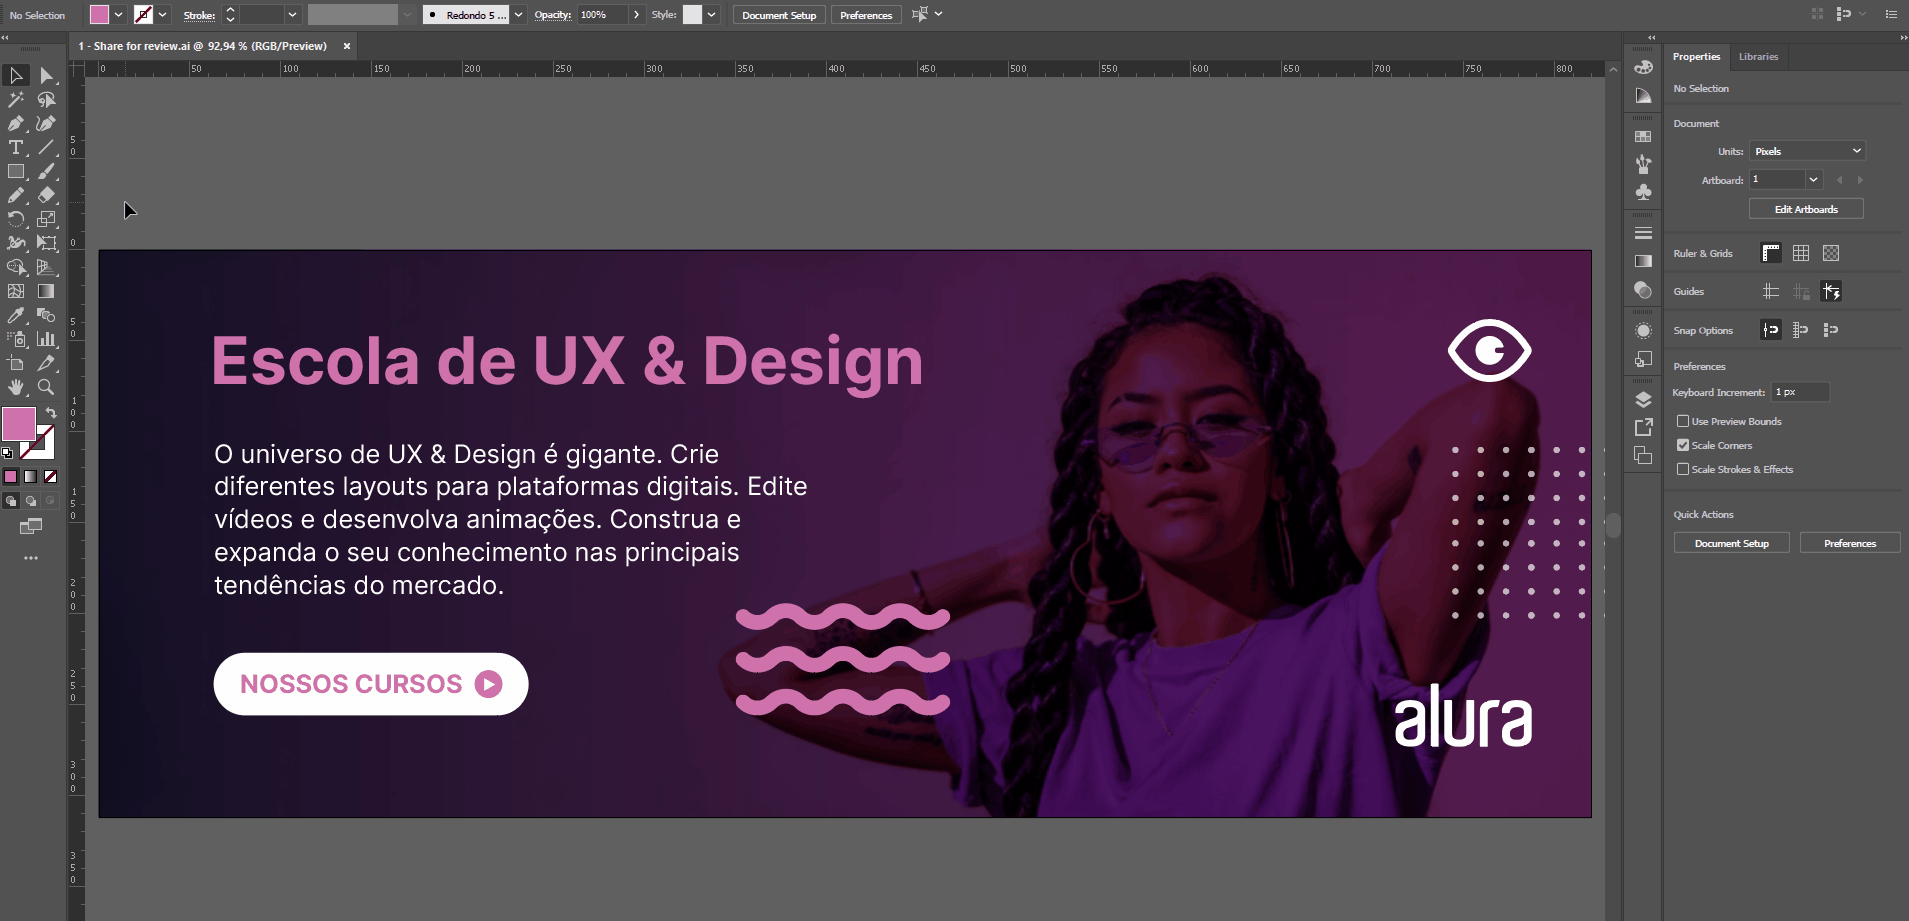Select the Magic Wand tool

[16, 99]
